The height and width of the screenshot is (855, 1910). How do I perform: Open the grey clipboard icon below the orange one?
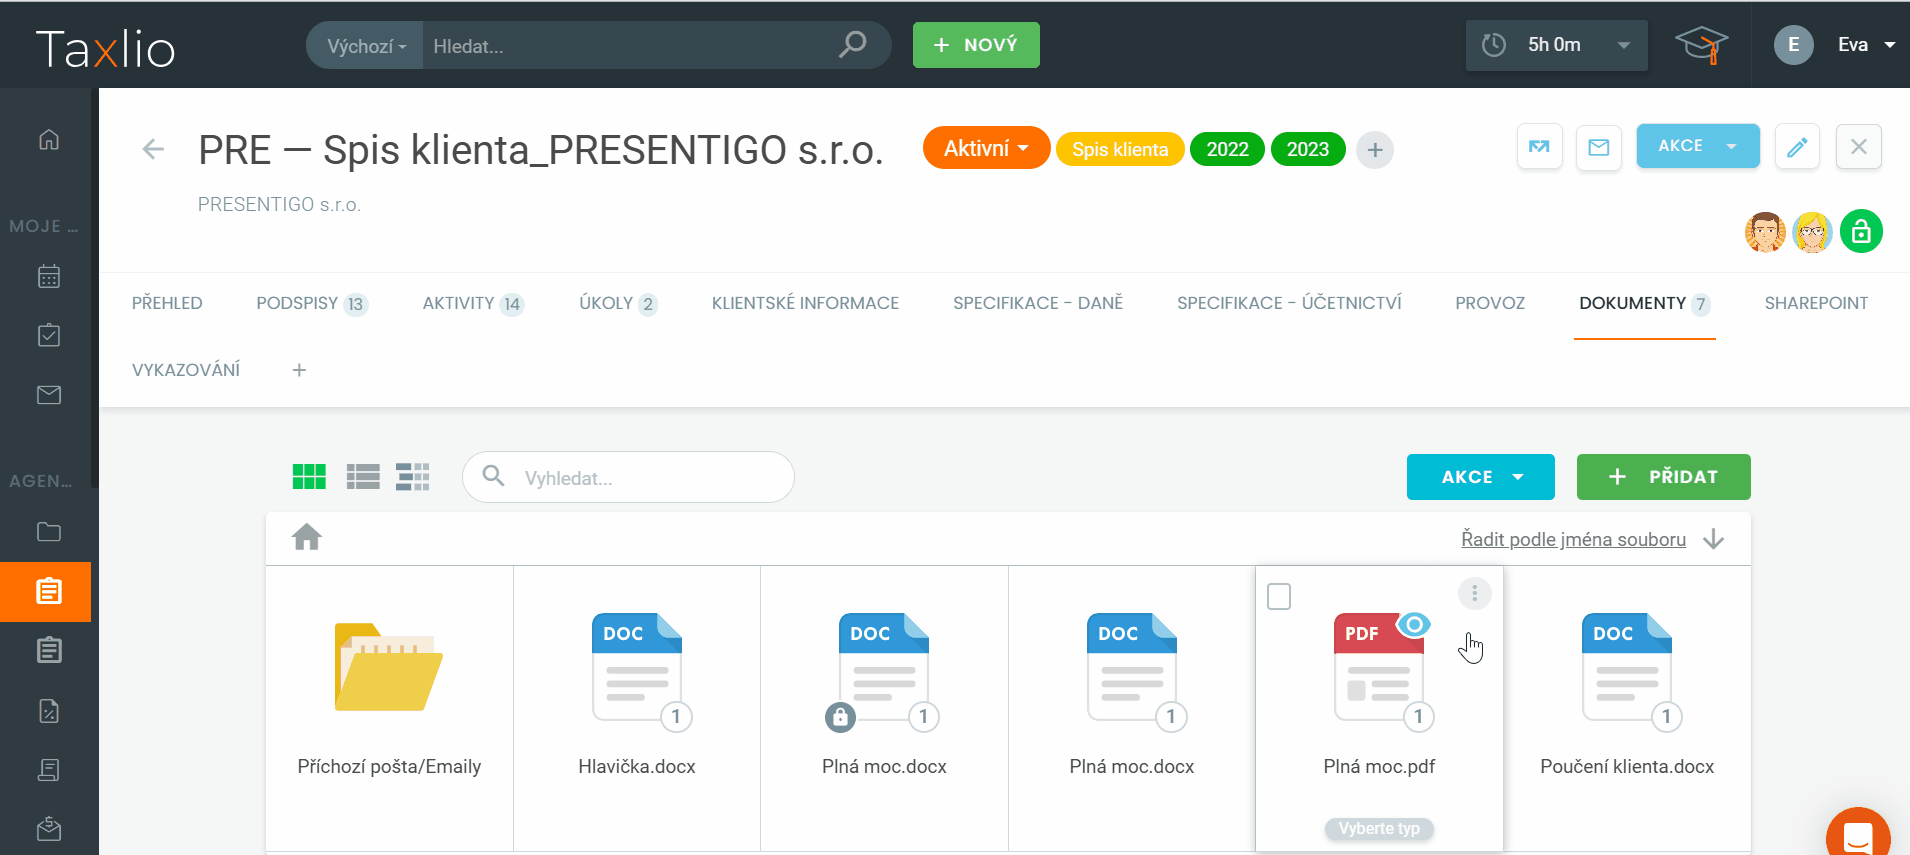[49, 651]
